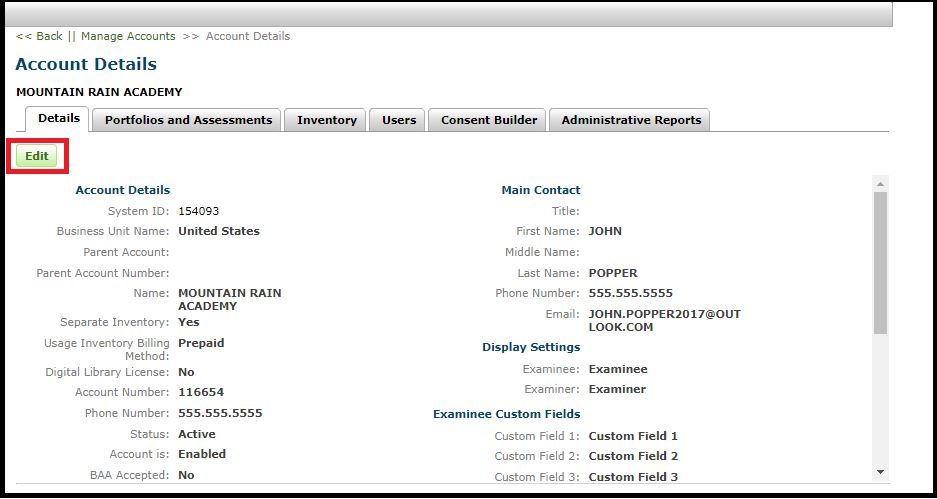Click the Examinee Custom Fields heading
Viewport: 937px width, 499px height.
pyautogui.click(x=507, y=414)
